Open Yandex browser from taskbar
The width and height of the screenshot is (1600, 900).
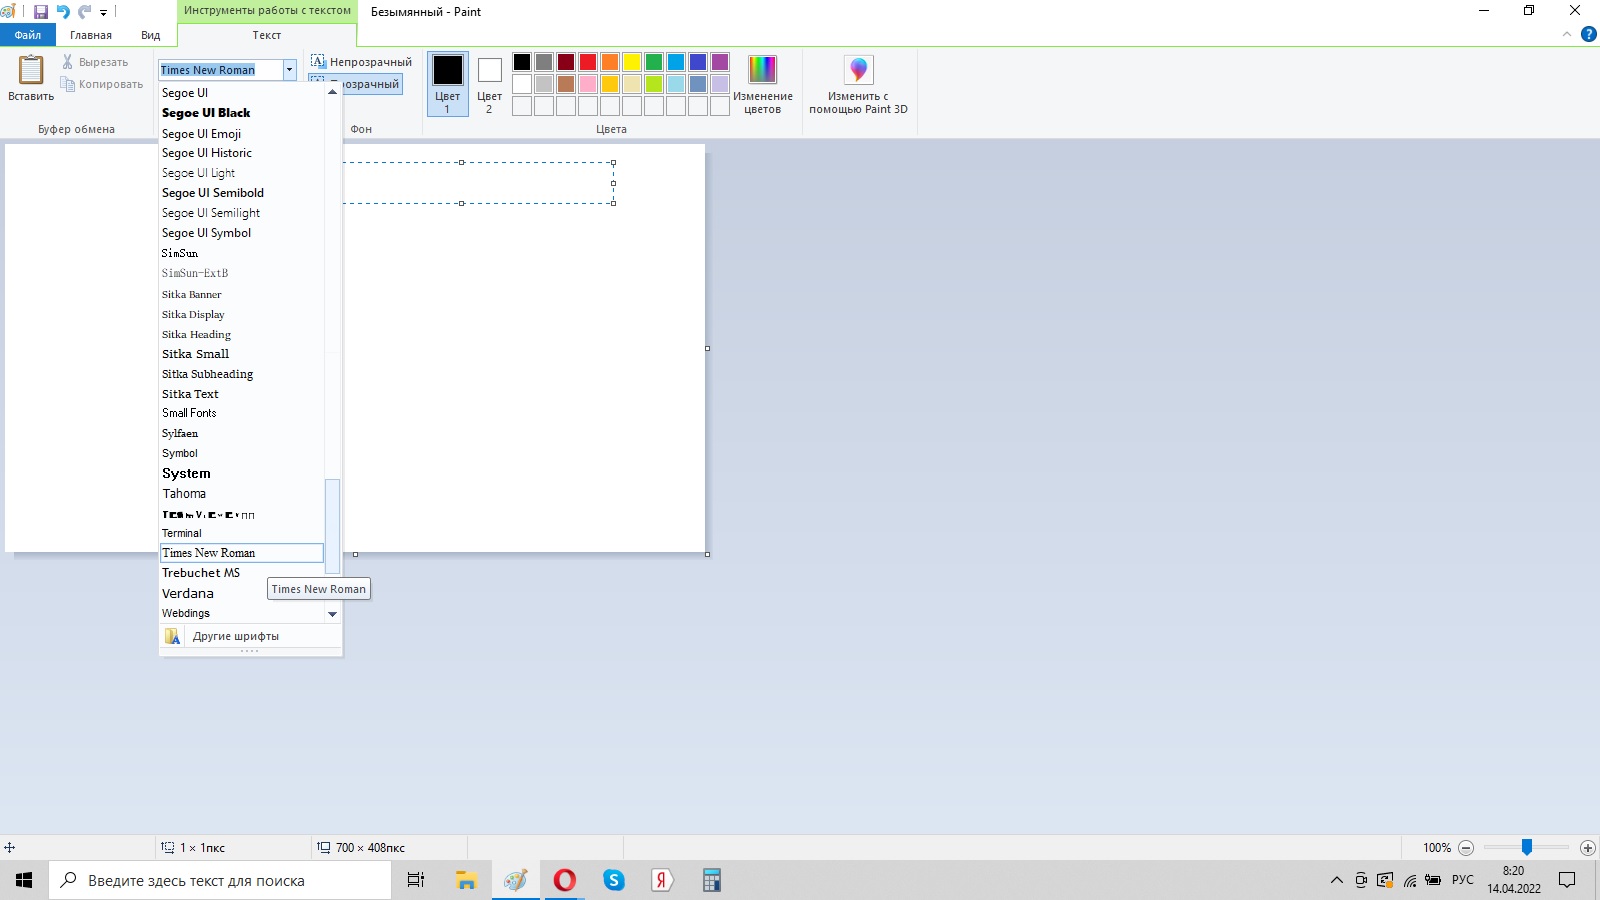click(x=662, y=880)
